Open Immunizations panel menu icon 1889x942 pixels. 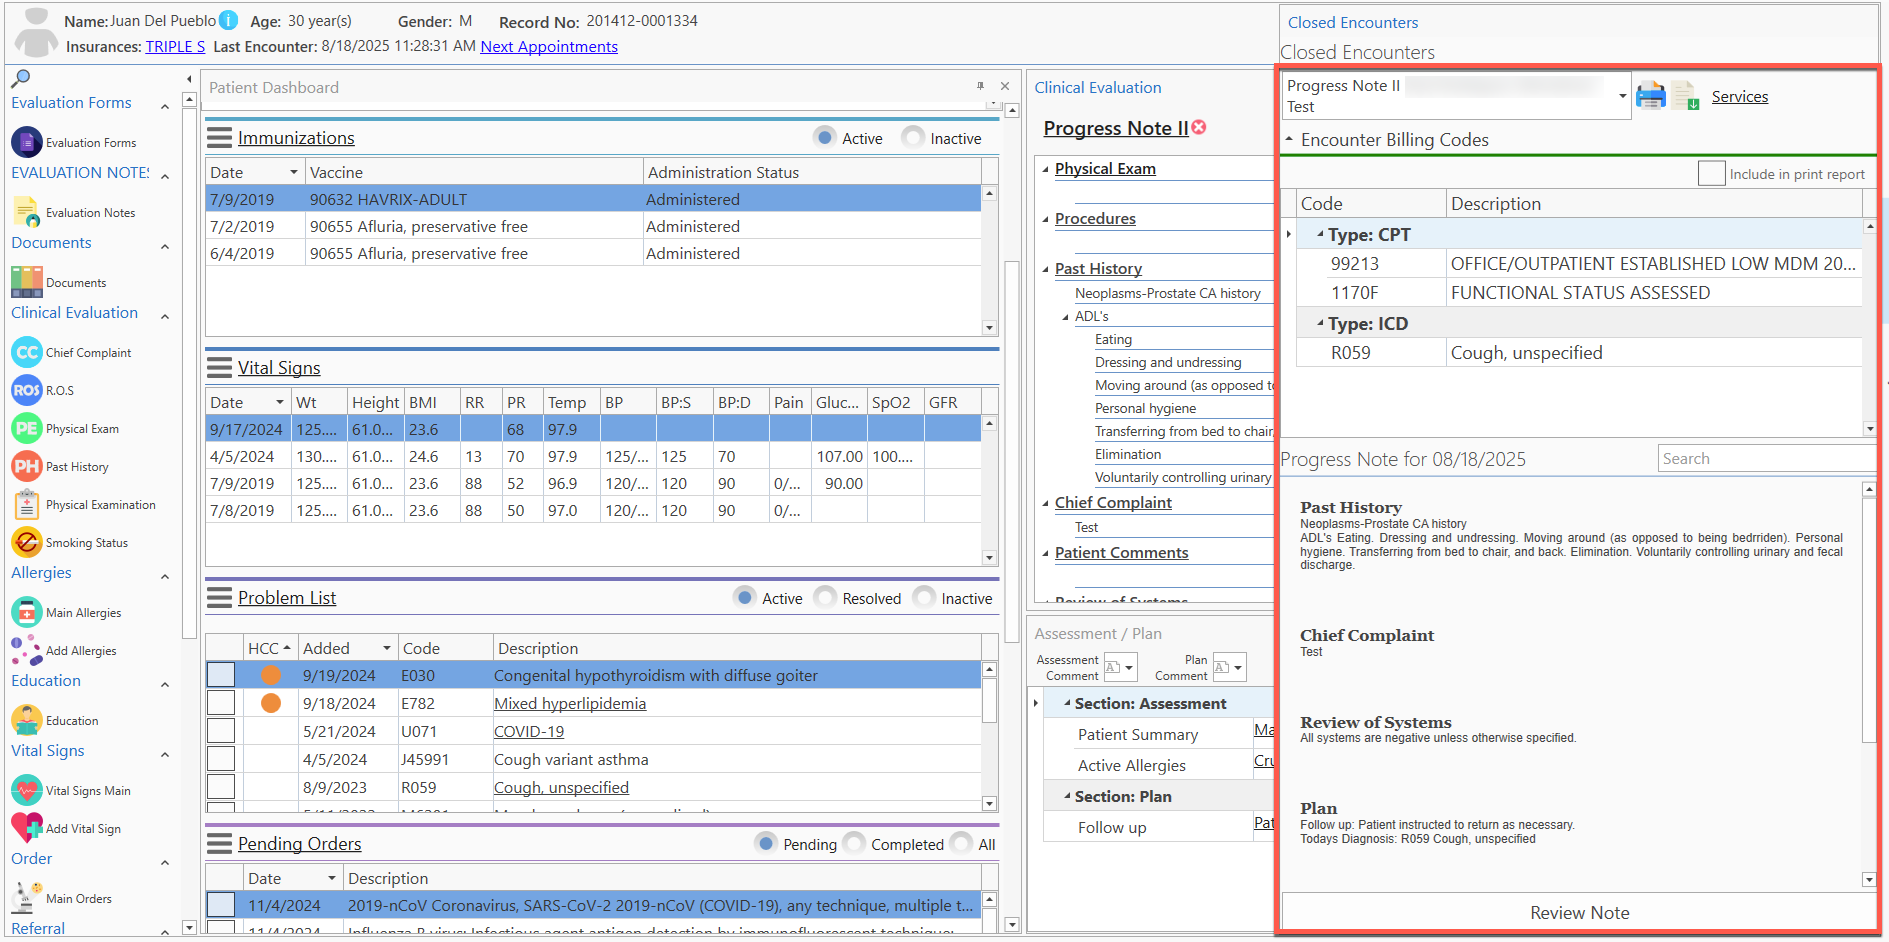[x=220, y=138]
